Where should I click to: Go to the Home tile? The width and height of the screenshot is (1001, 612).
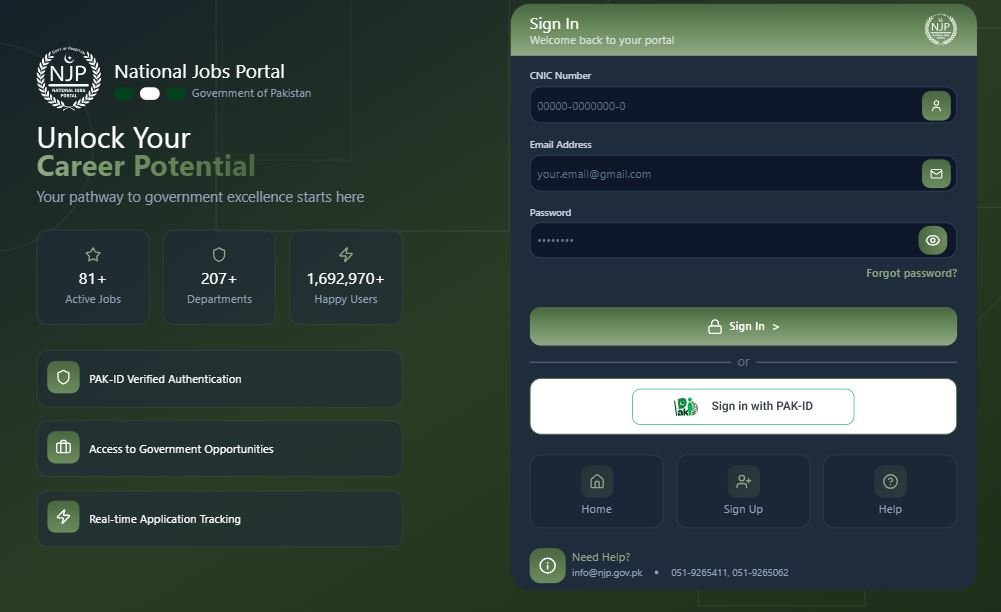[596, 491]
